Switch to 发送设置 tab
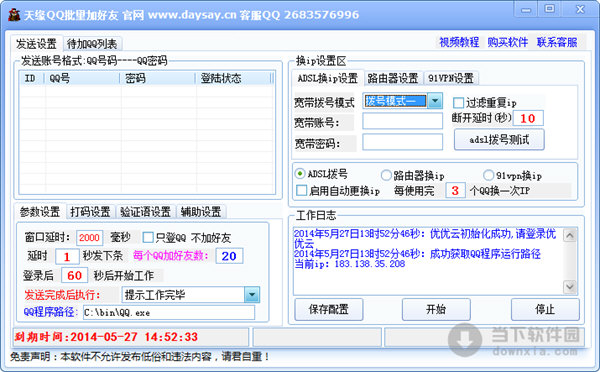The height and width of the screenshot is (372, 600). click(36, 44)
